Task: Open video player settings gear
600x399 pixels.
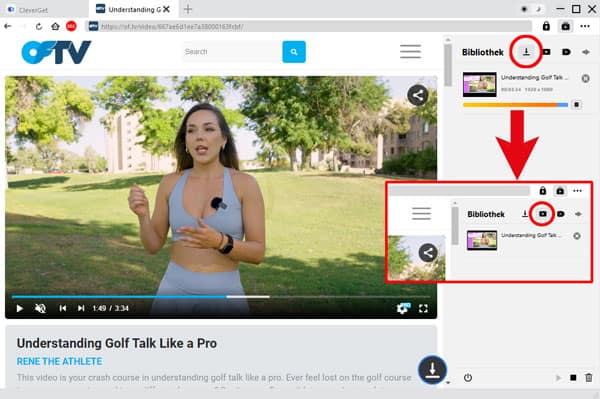Action: (x=403, y=308)
